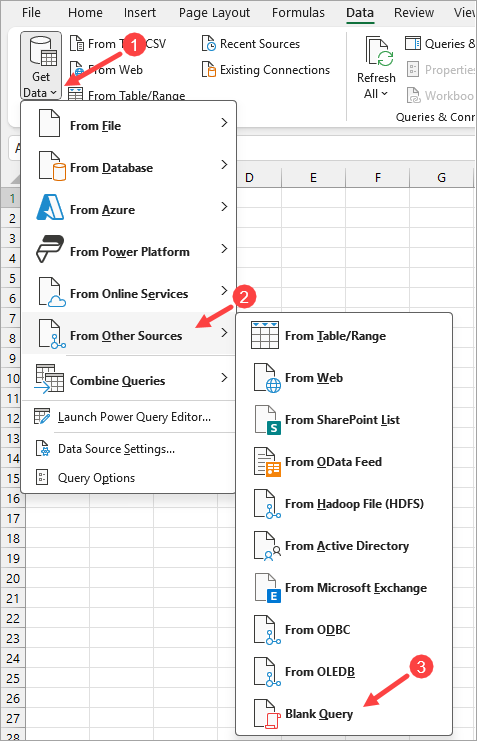The image size is (477, 741).
Task: Open Query Options menu entry
Action: click(x=129, y=478)
